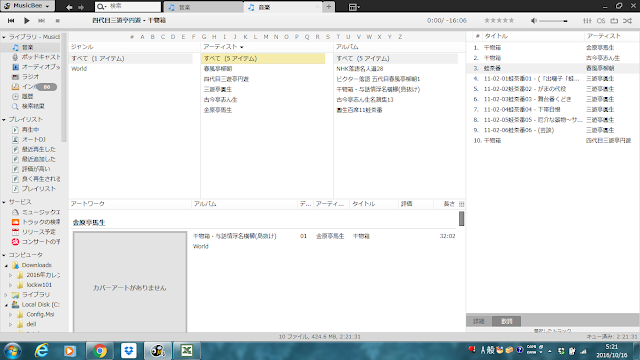Go forward with the right arrow button
640x360 pixels.
tap(81, 7)
